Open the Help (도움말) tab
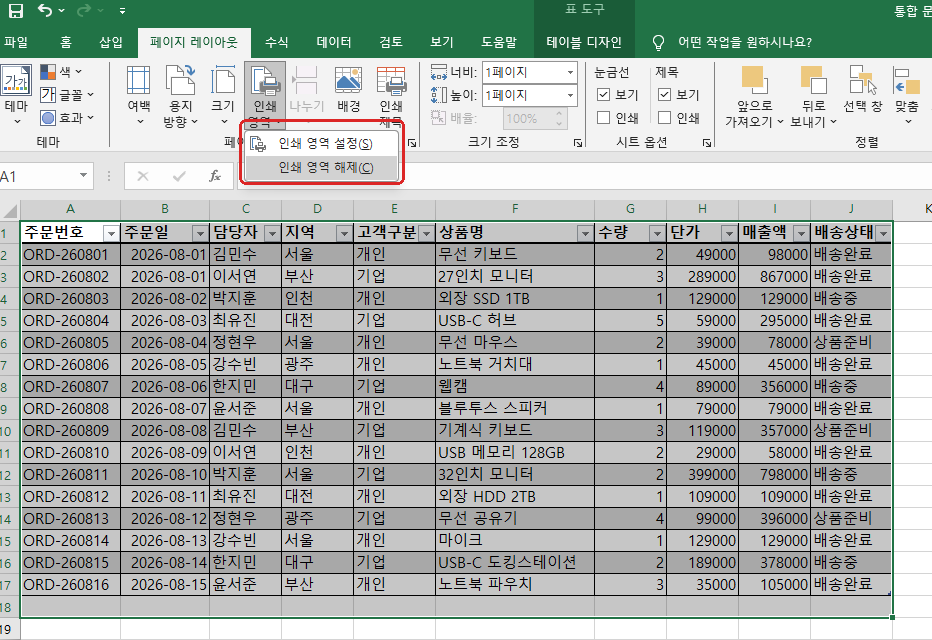Image resolution: width=932 pixels, height=640 pixels. [x=499, y=42]
